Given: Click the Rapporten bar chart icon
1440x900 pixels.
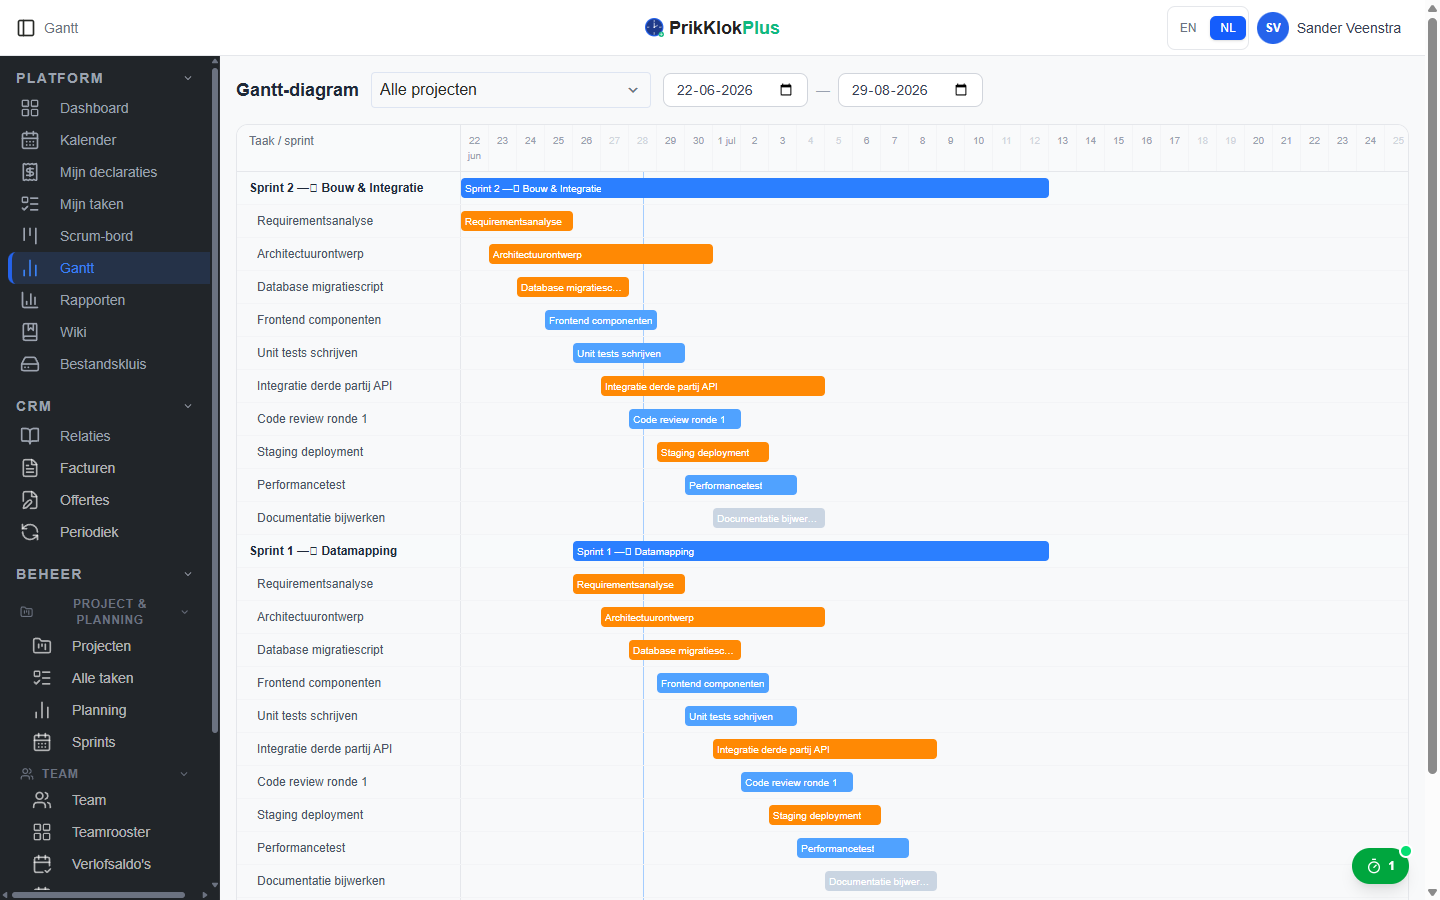Looking at the screenshot, I should [x=30, y=300].
